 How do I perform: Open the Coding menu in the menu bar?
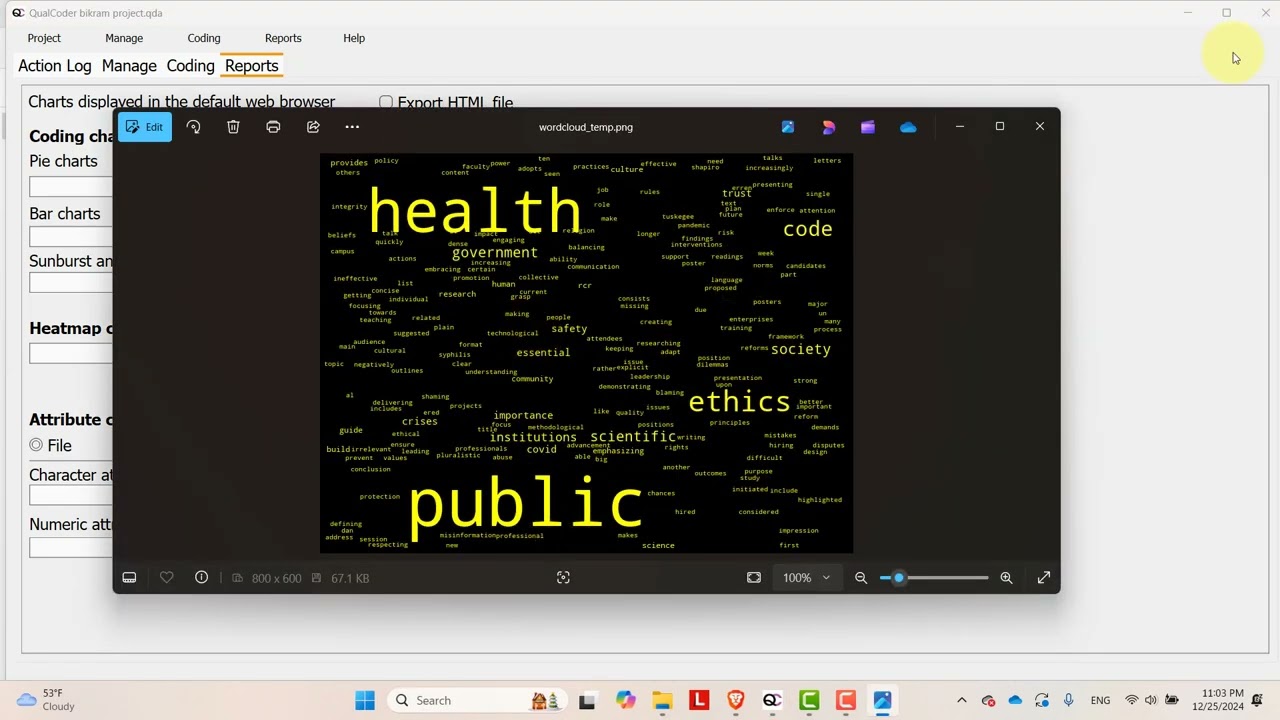[x=204, y=38]
